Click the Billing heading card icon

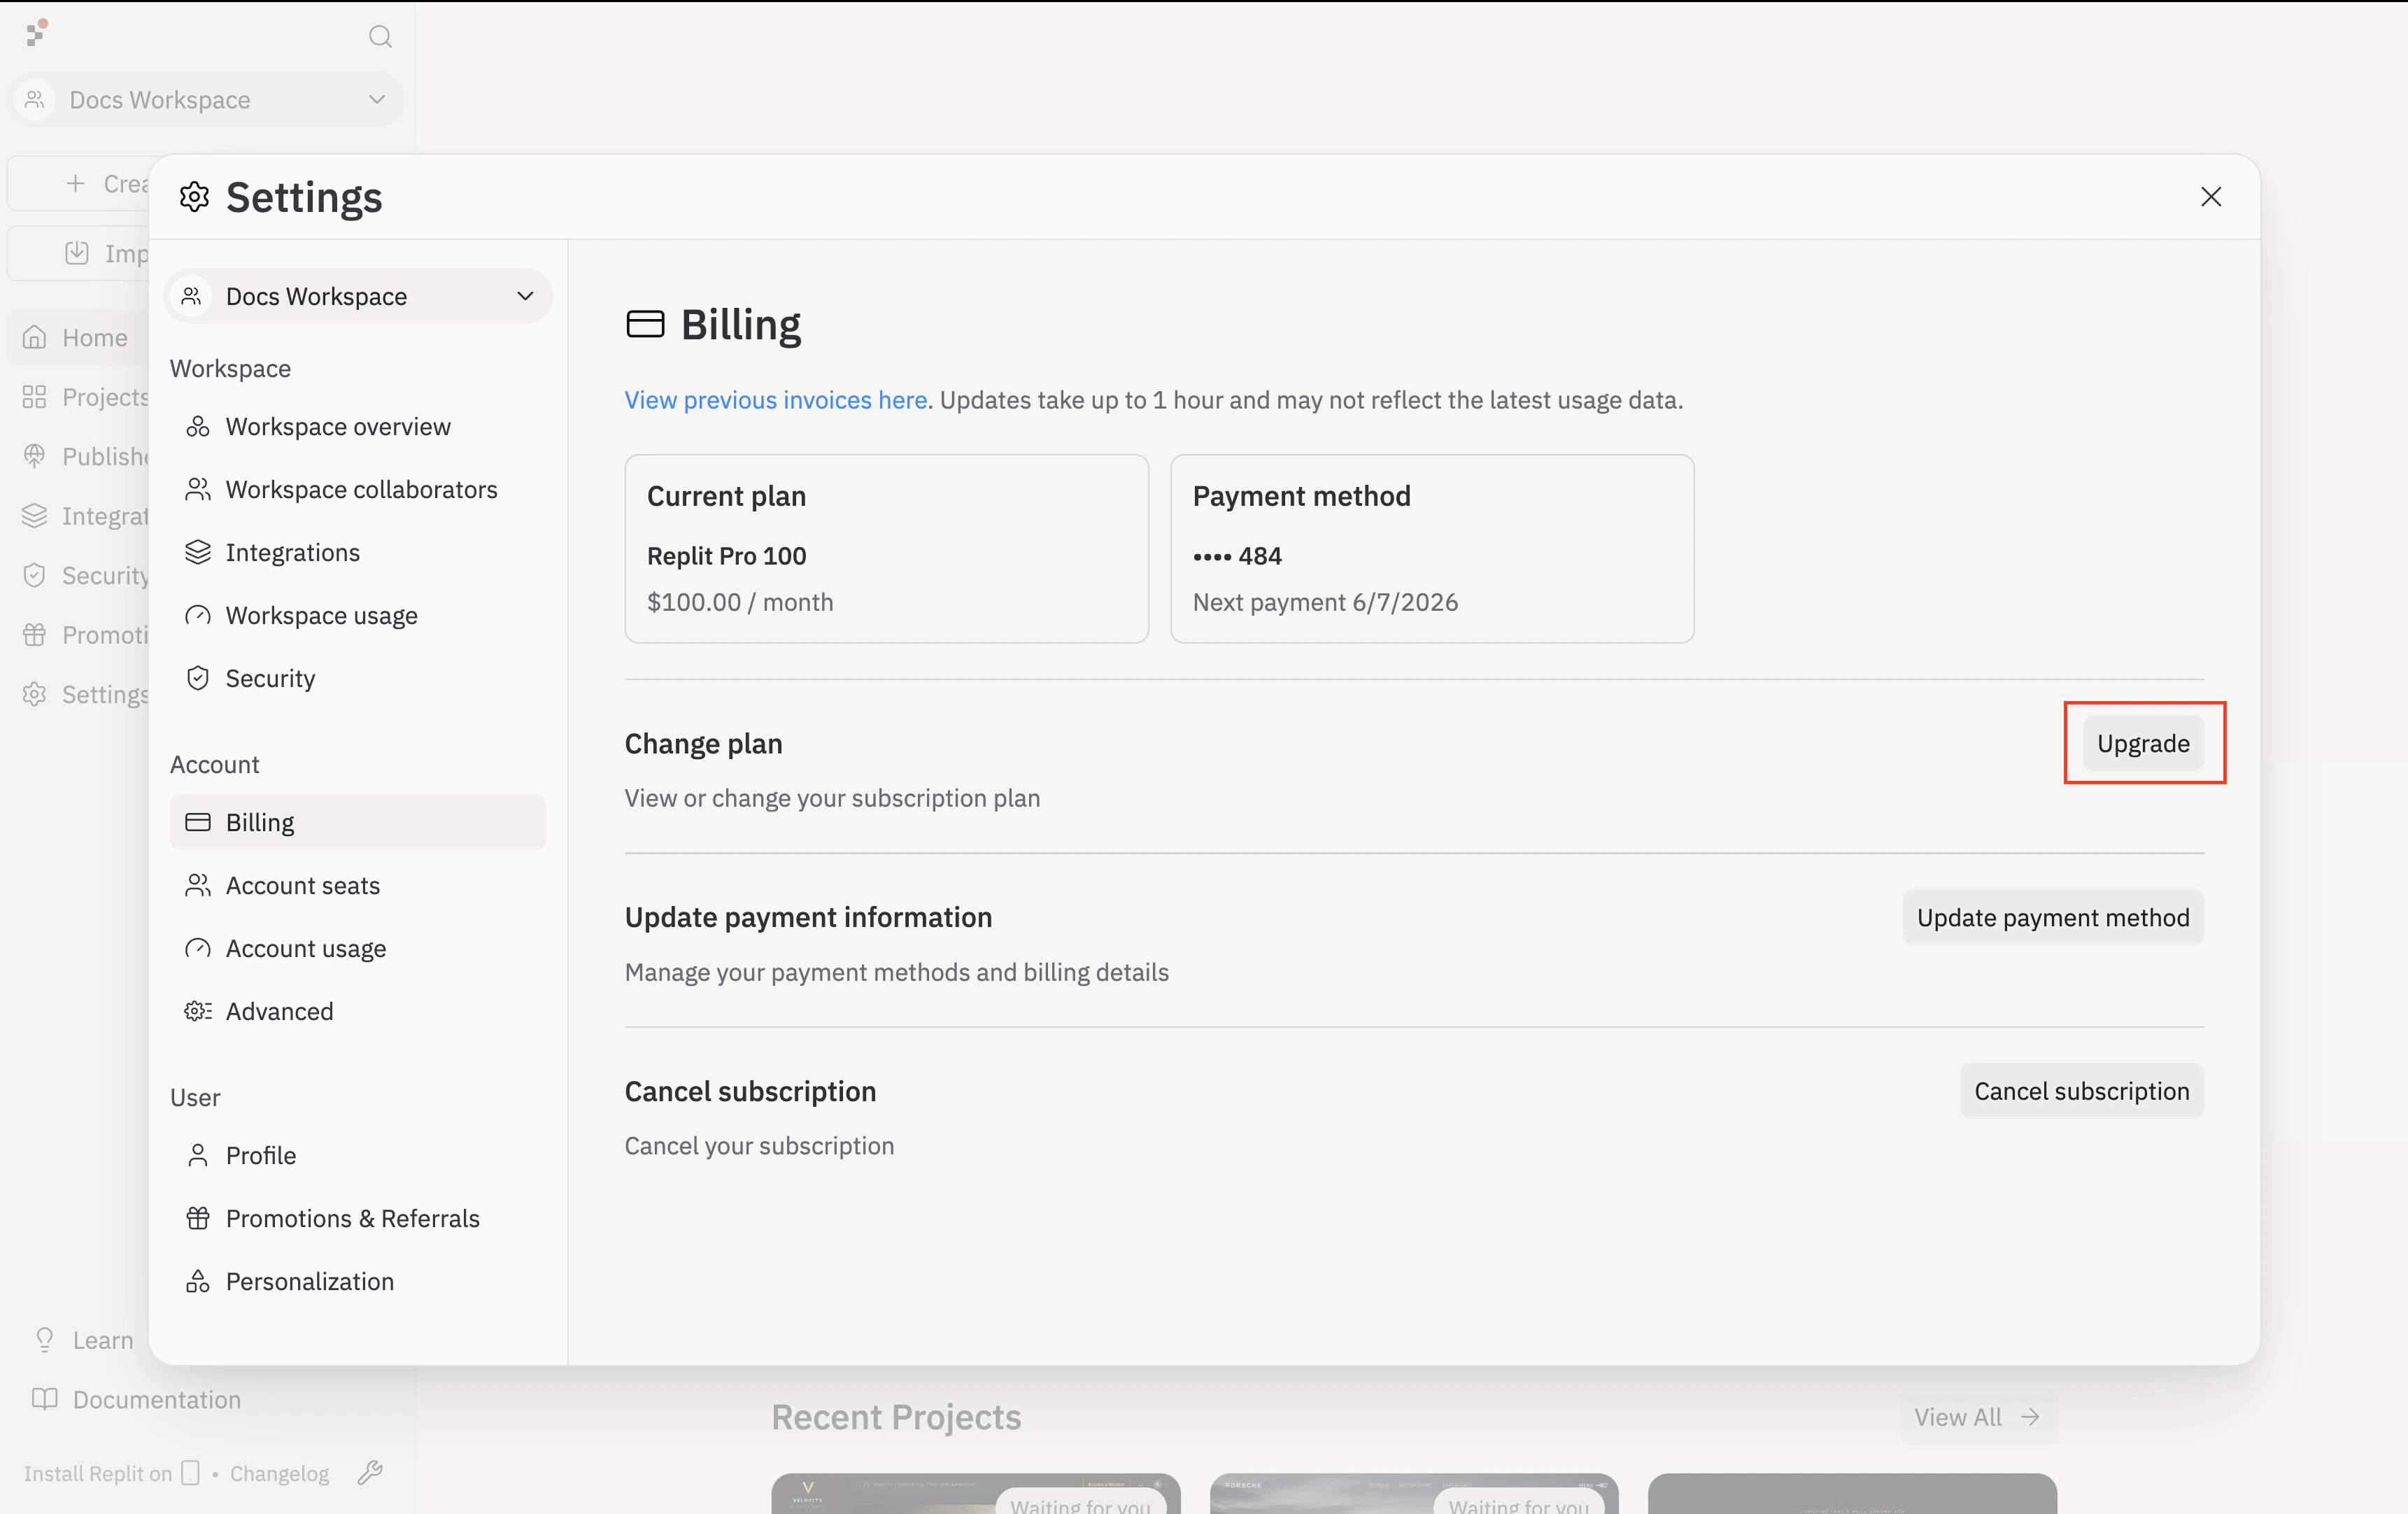pyautogui.click(x=645, y=325)
